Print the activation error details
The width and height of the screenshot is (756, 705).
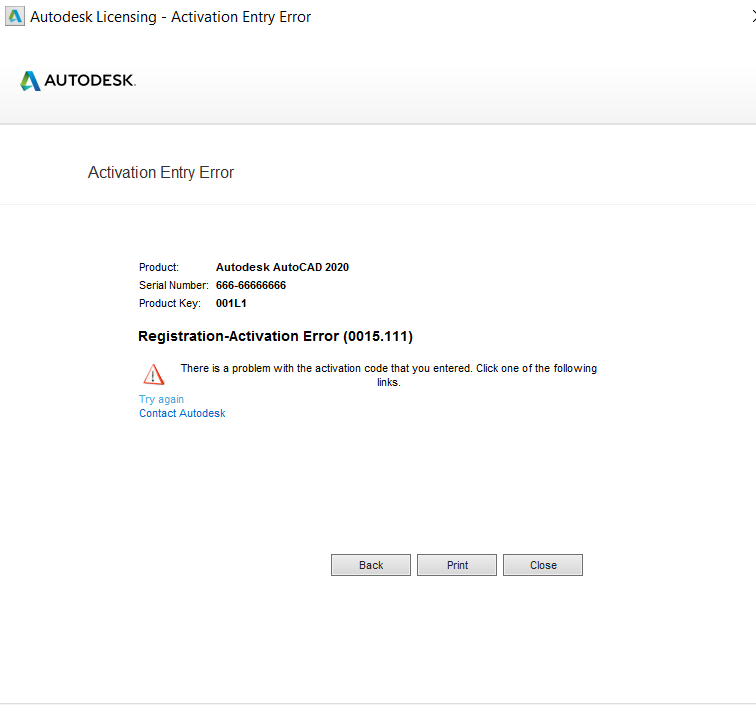tap(457, 565)
